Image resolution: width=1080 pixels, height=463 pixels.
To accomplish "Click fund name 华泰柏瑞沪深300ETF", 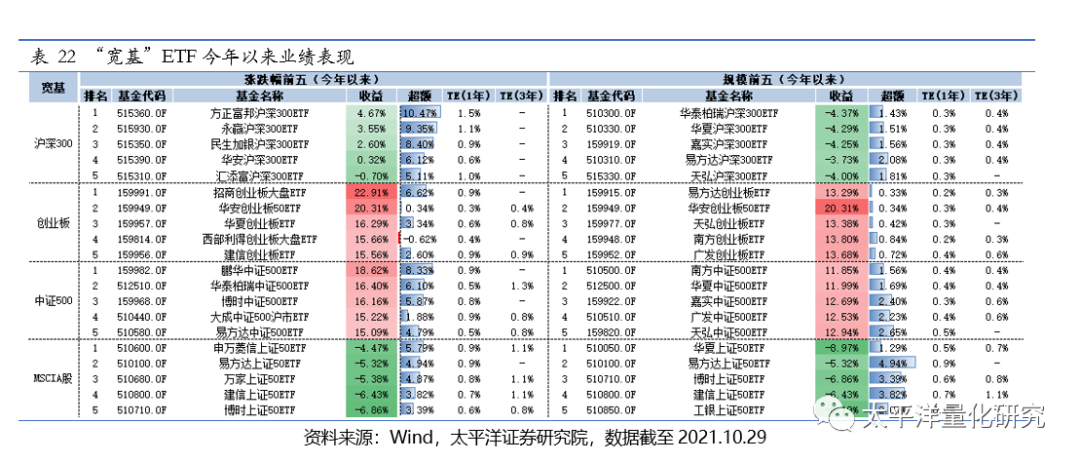I will (x=729, y=113).
